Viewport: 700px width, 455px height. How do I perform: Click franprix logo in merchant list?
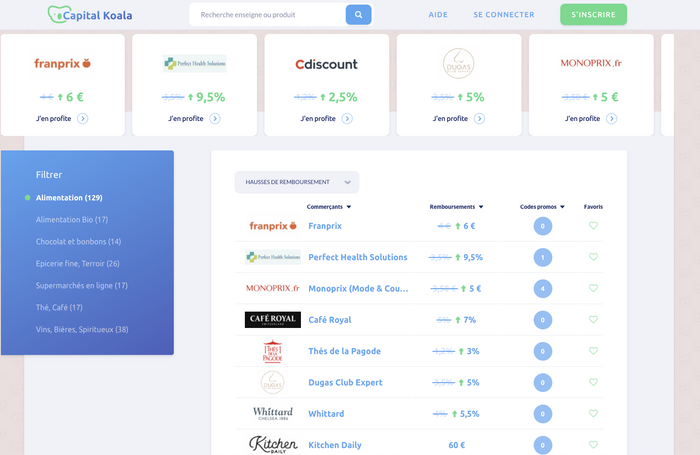click(273, 226)
